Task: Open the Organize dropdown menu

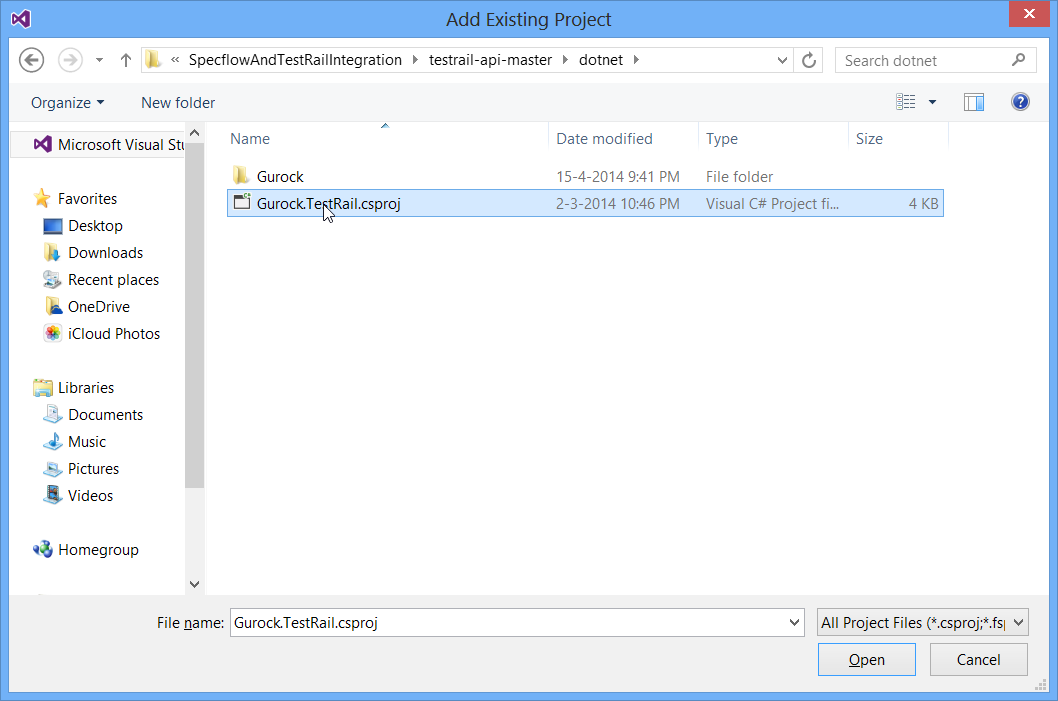Action: (67, 103)
